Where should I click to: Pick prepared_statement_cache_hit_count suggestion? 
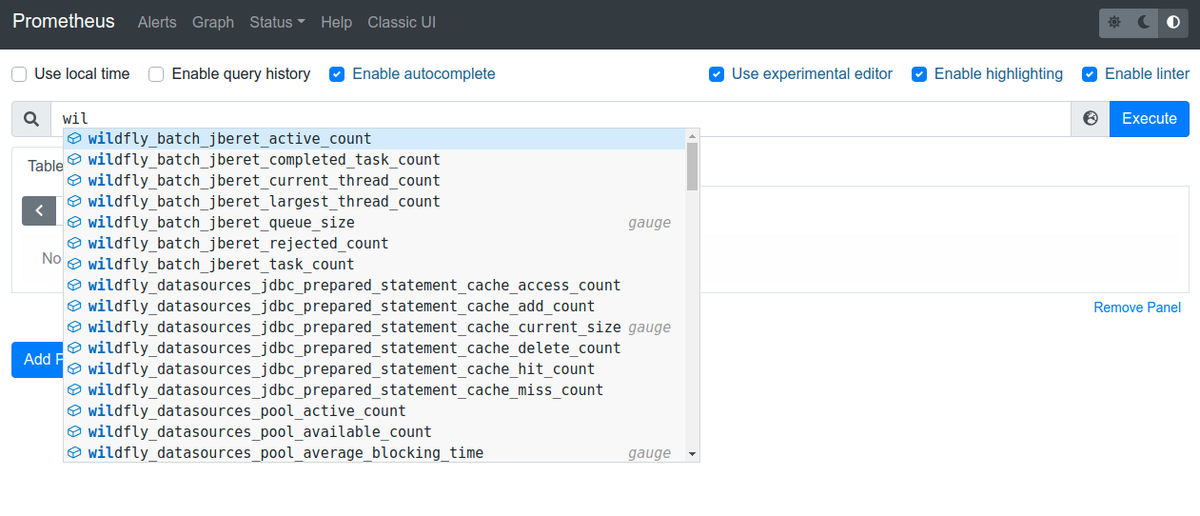pos(374,370)
